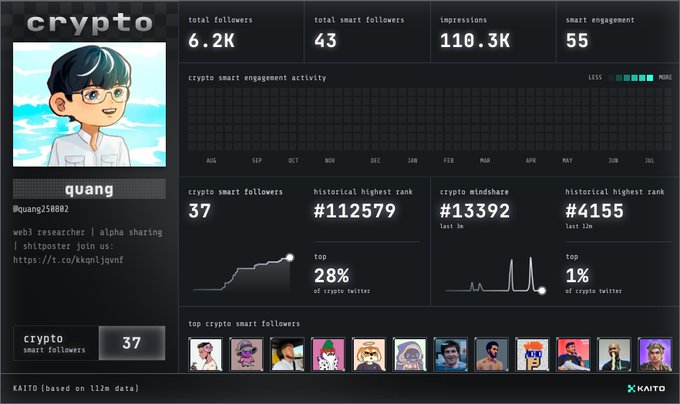Click the OCT month label
Viewport: 680px width, 404px height.
pos(294,160)
